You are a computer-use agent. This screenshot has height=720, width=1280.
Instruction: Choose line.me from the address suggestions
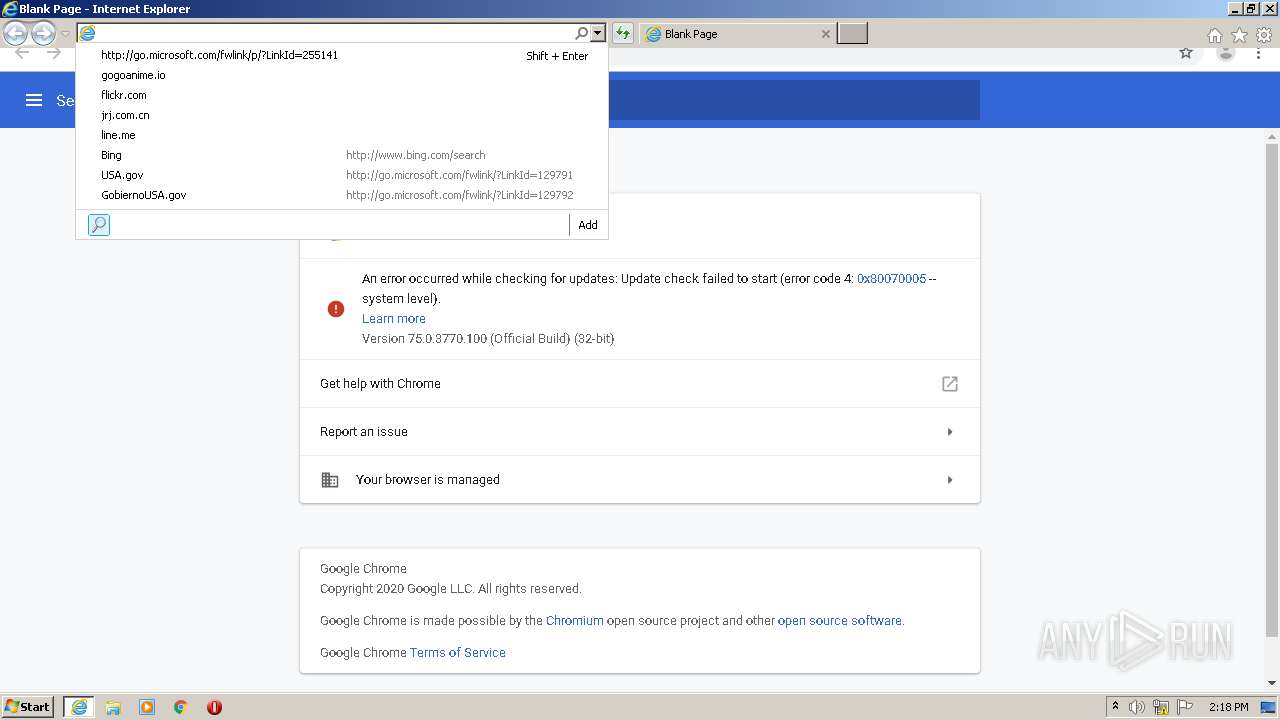tap(342, 135)
